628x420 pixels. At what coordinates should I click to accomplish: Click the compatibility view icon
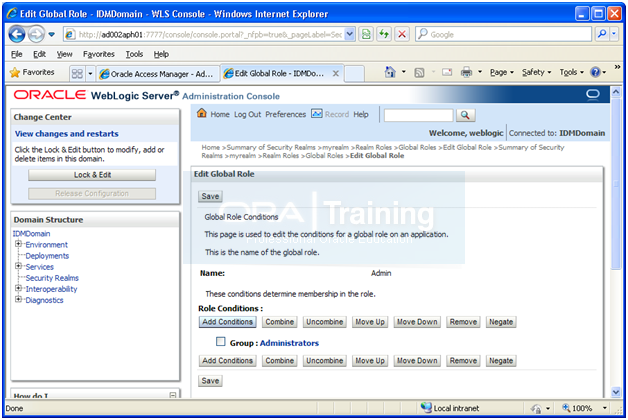[x=366, y=34]
